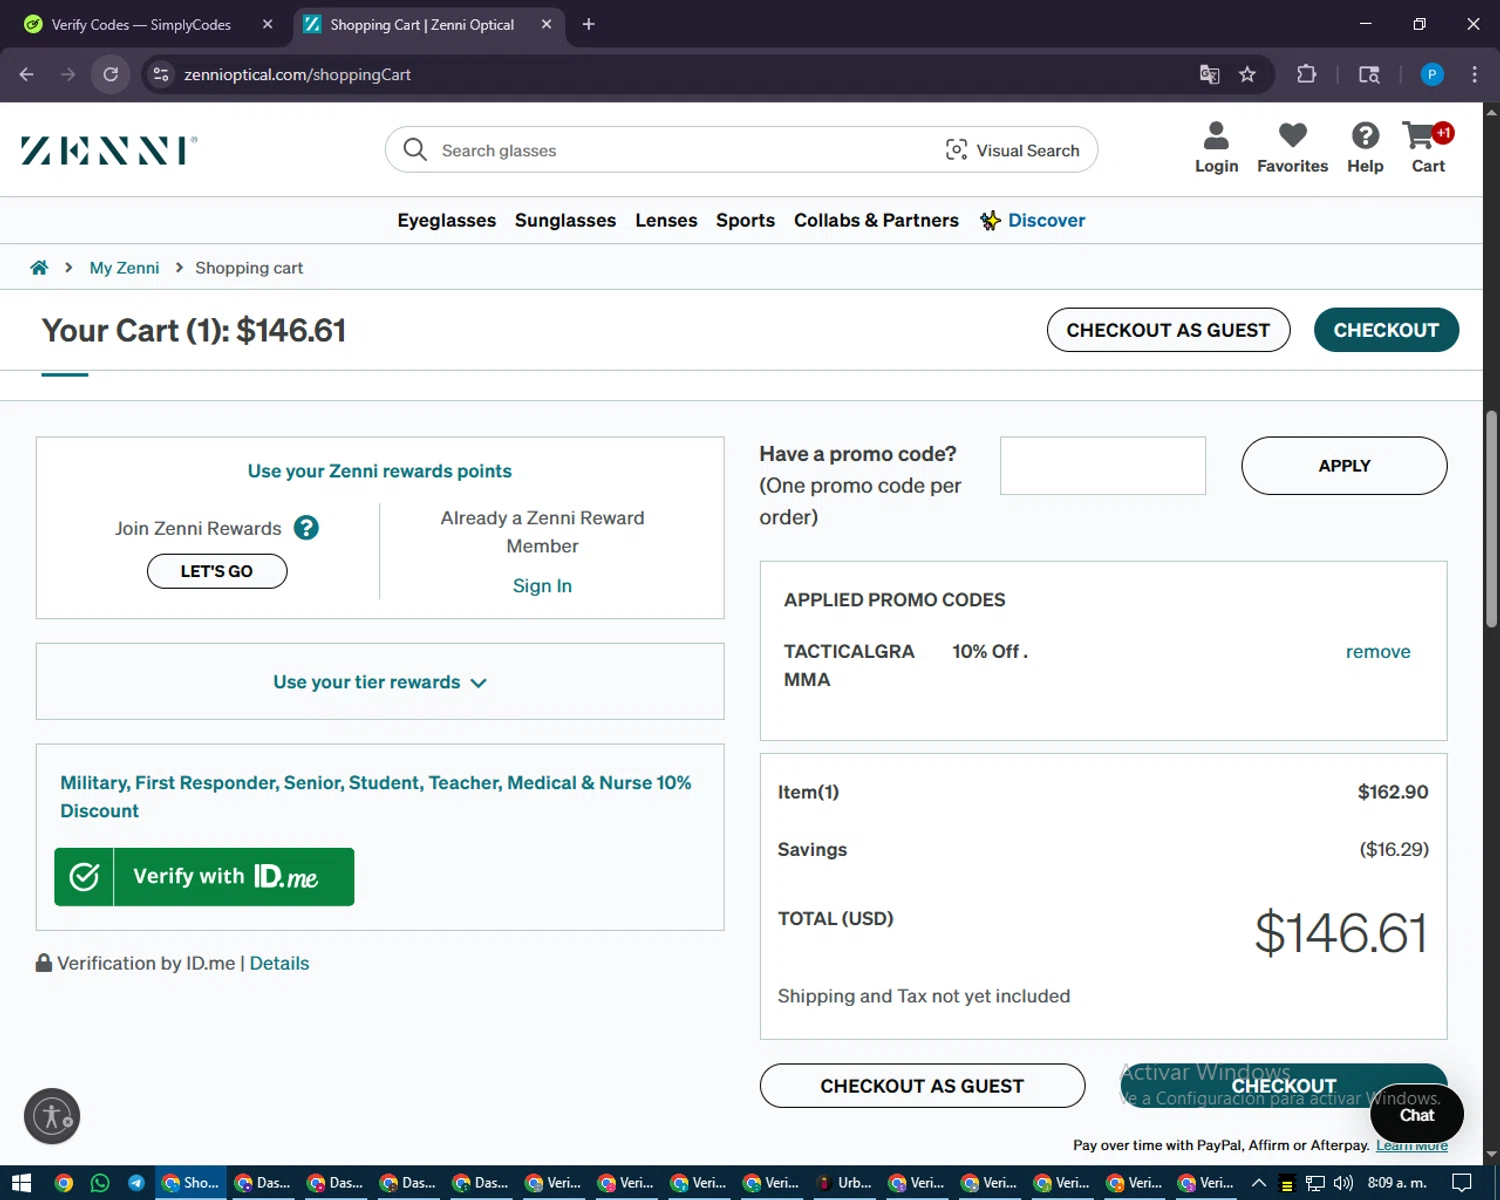Open the Sports menu
This screenshot has width=1500, height=1200.
coord(745,220)
